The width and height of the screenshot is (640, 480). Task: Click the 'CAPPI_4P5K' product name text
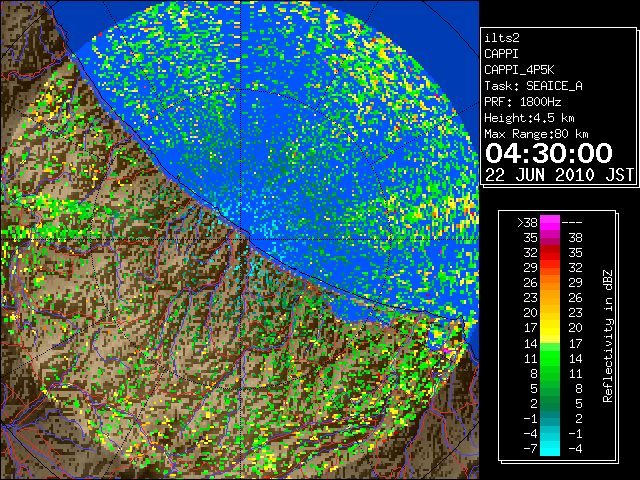519,70
